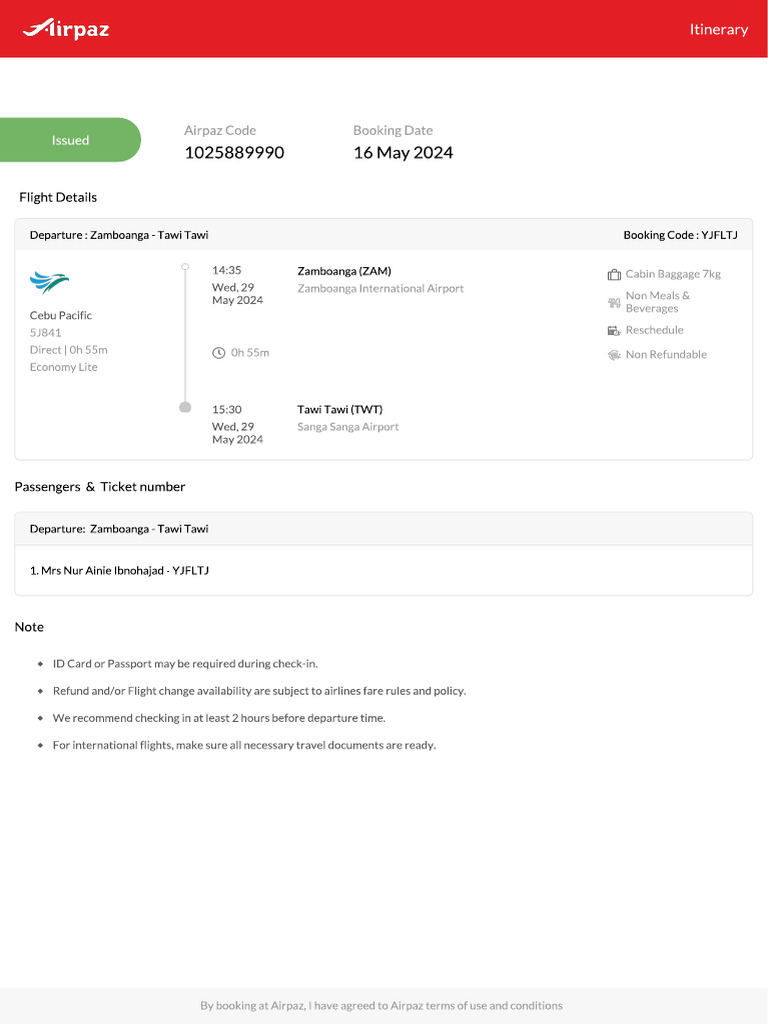Image resolution: width=768 pixels, height=1024 pixels.
Task: Click the refund and flight change note
Action: click(259, 691)
